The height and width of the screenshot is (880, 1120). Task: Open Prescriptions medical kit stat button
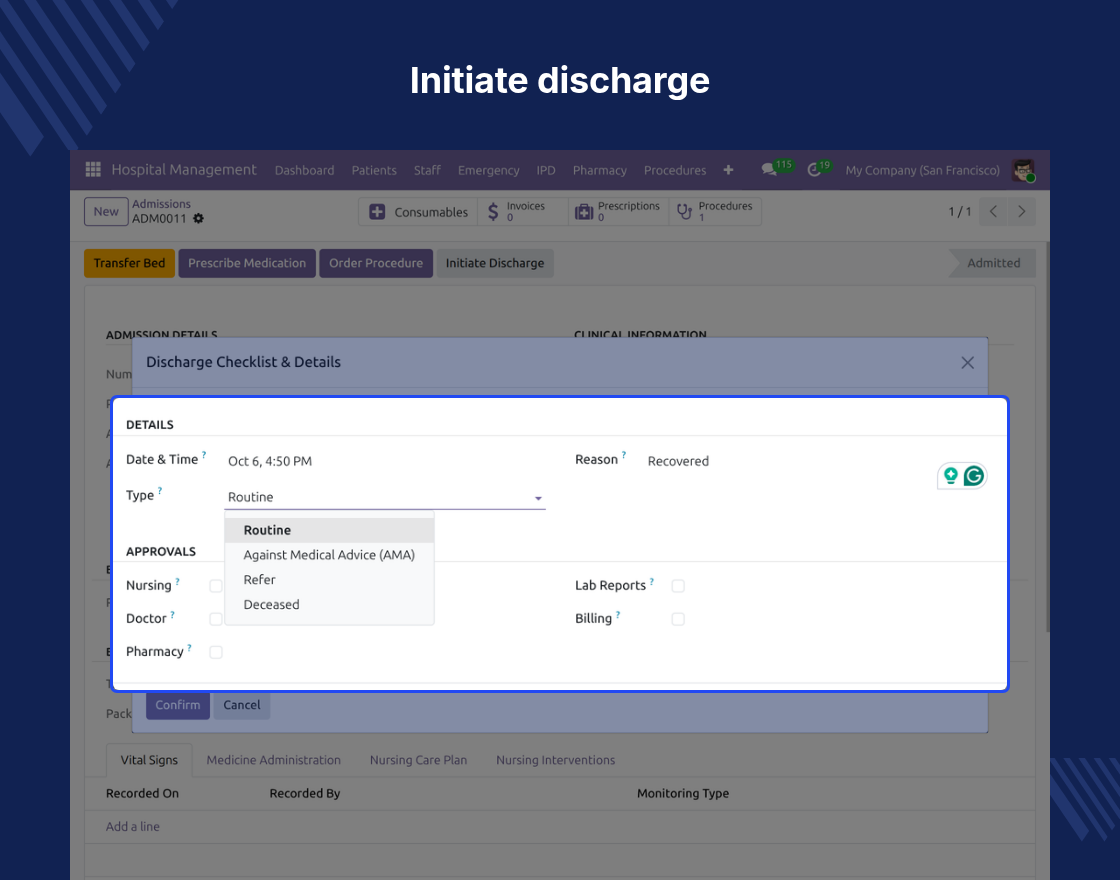[x=618, y=212]
